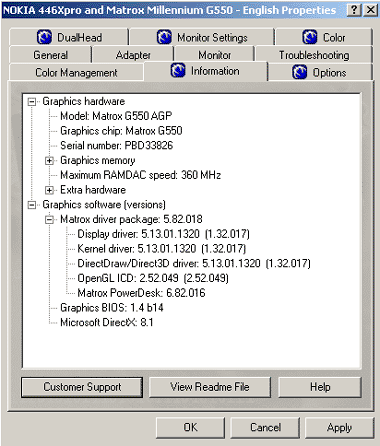This screenshot has height=446, width=380.
Task: Click the Customer Support button
Action: pyautogui.click(x=82, y=387)
